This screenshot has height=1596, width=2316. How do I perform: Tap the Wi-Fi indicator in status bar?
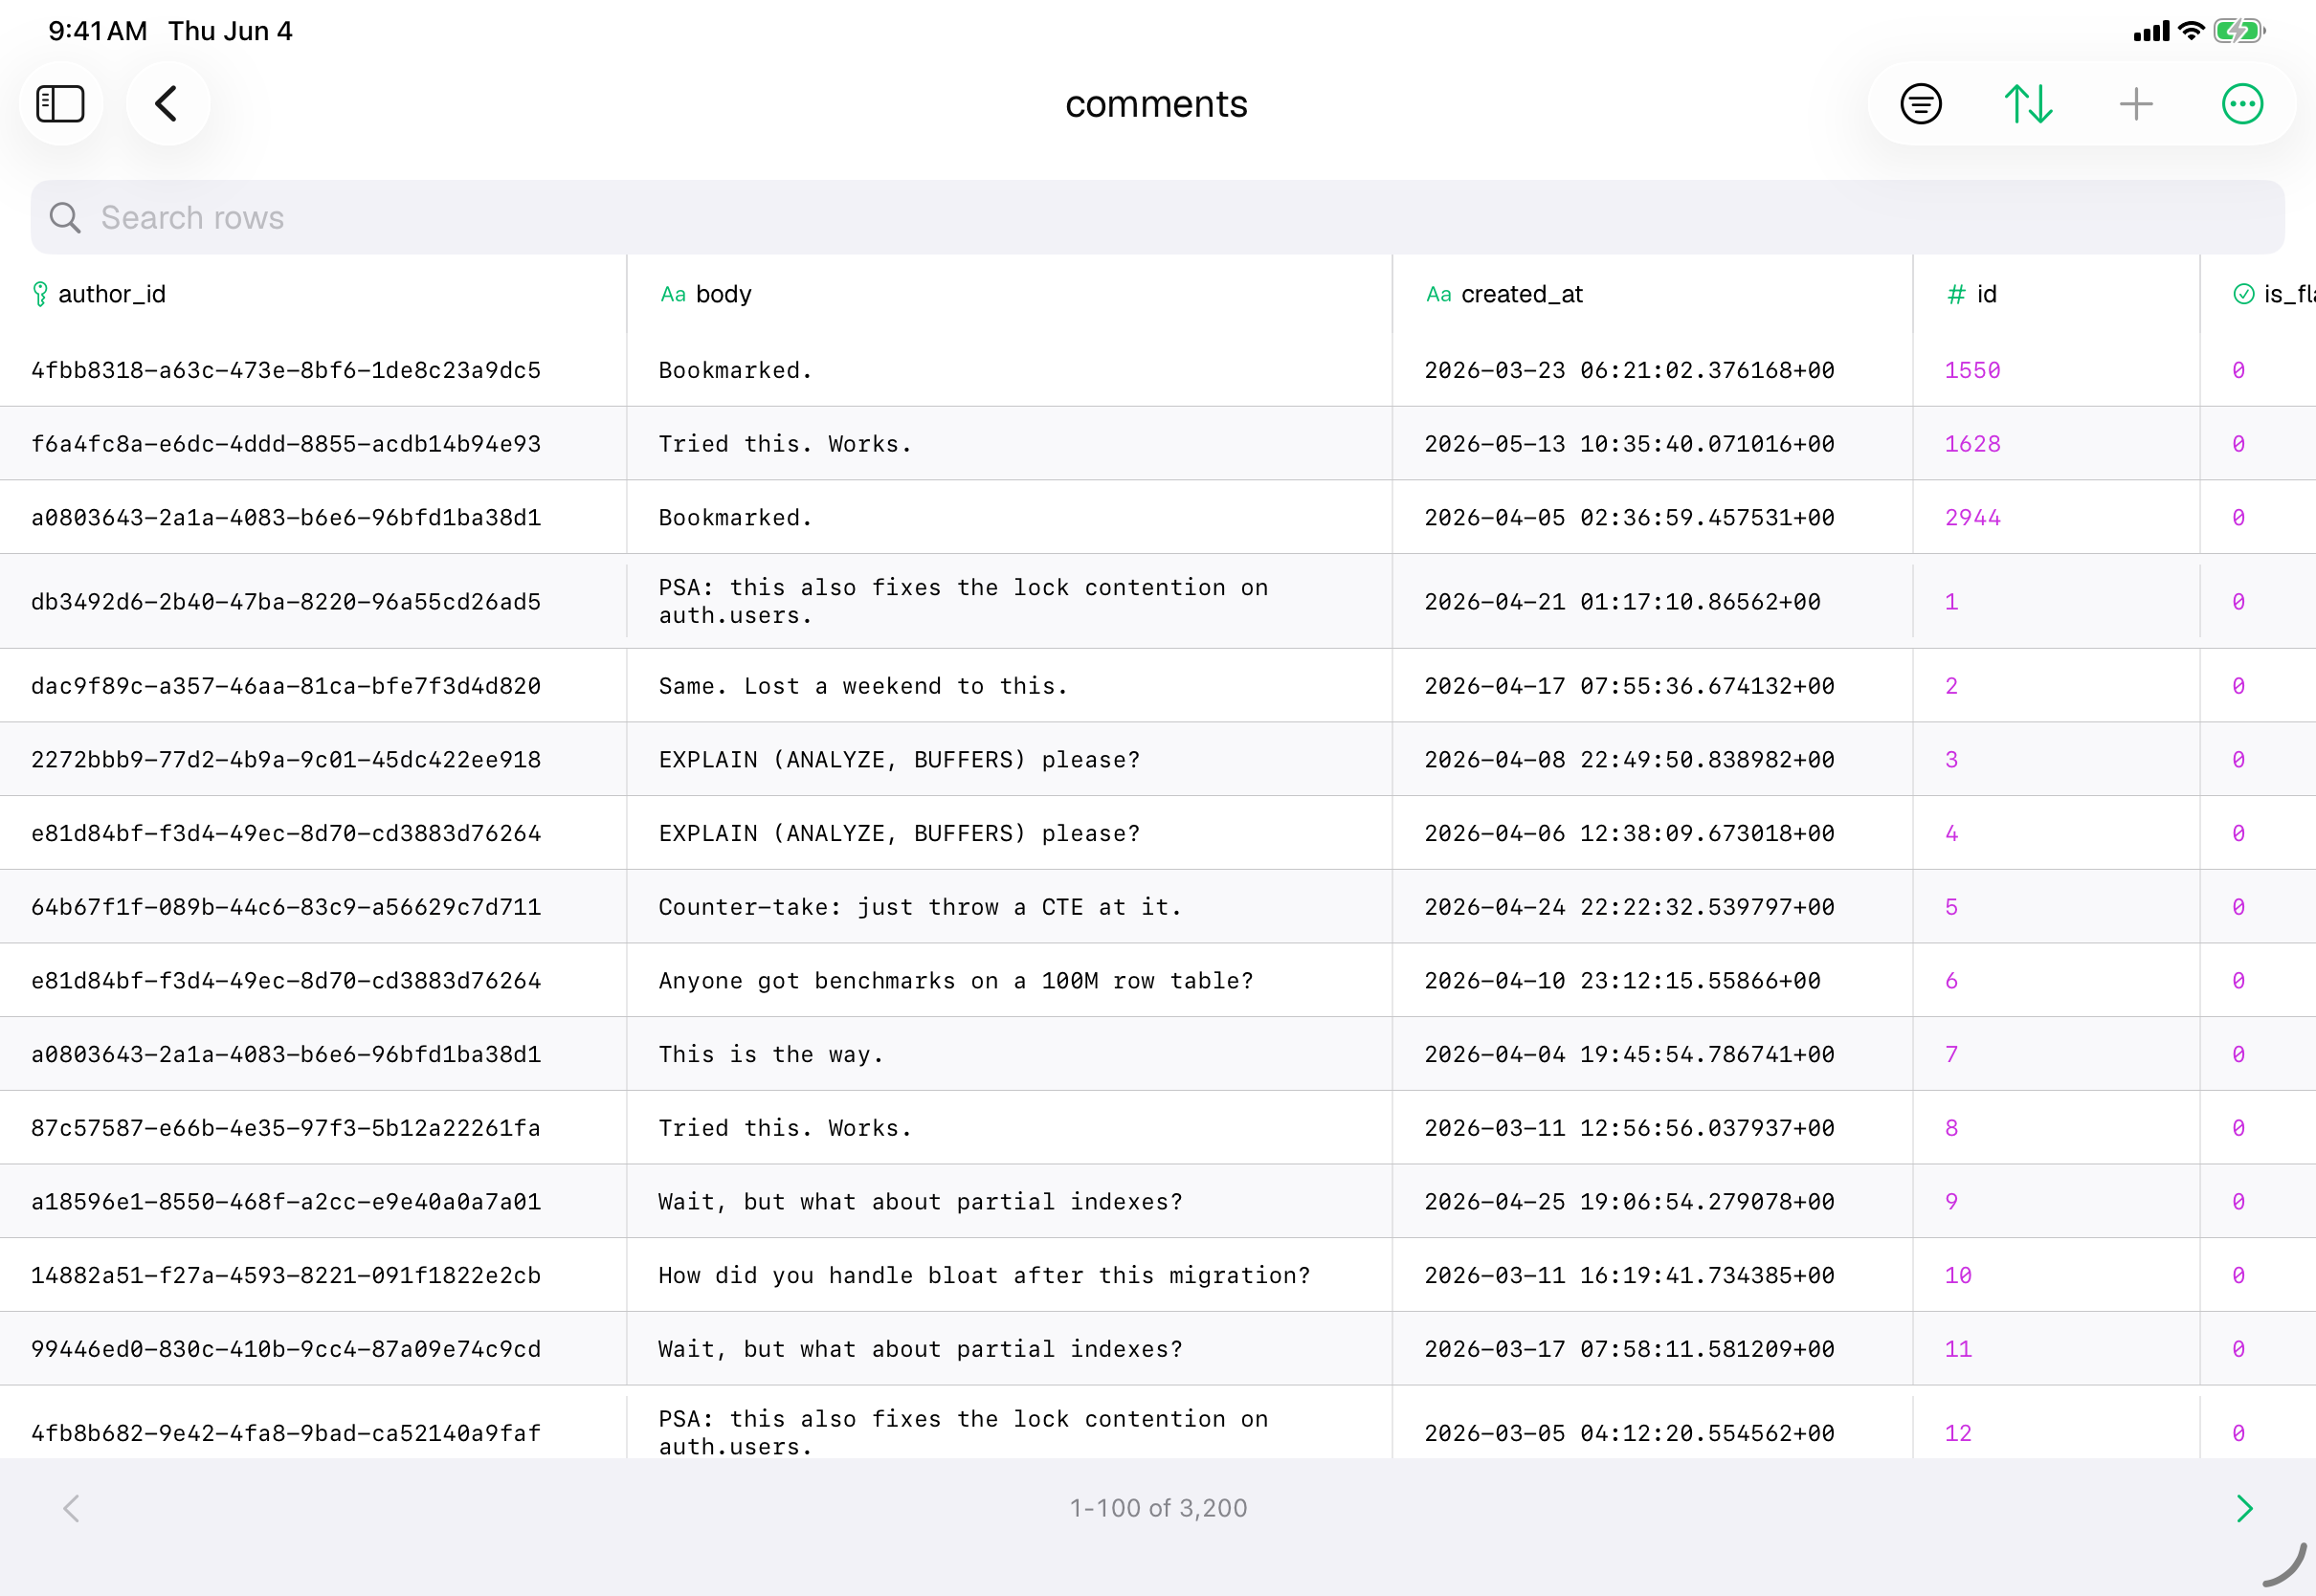coord(2190,31)
